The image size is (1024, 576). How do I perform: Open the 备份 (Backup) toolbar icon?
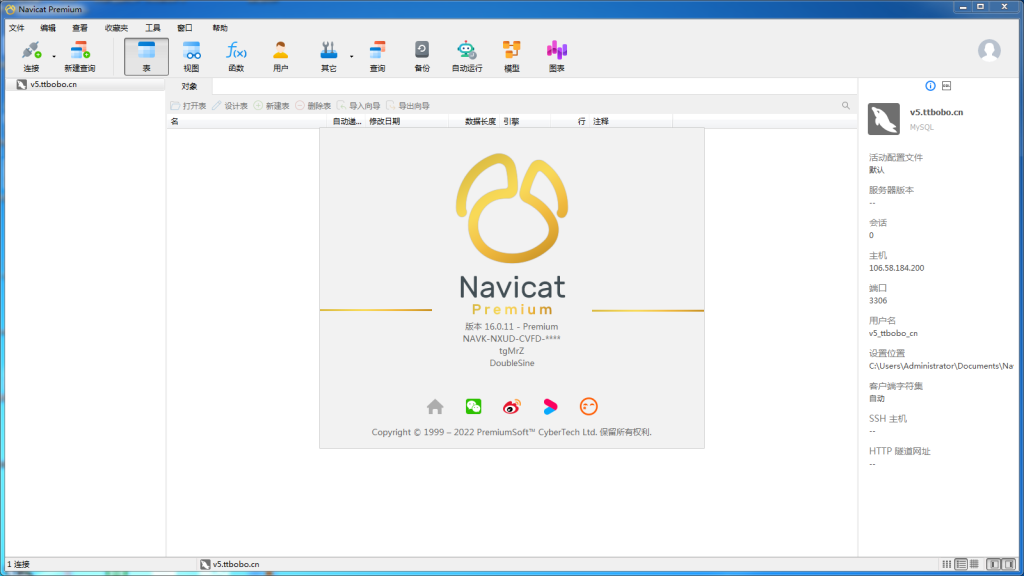[422, 55]
